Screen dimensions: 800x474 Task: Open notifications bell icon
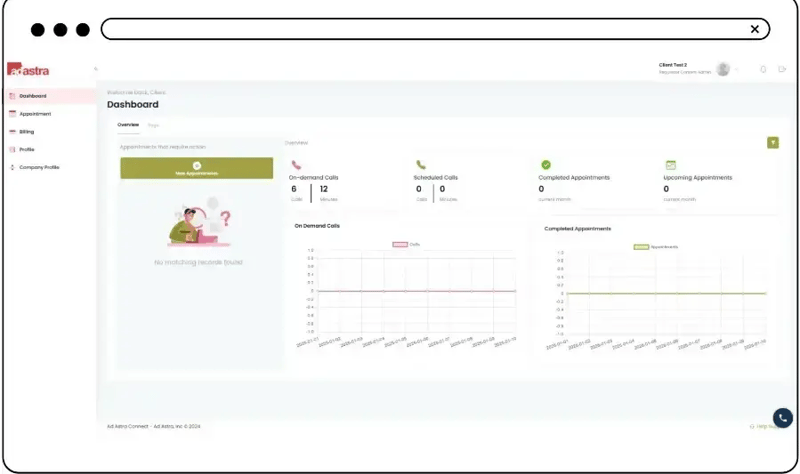click(x=763, y=69)
